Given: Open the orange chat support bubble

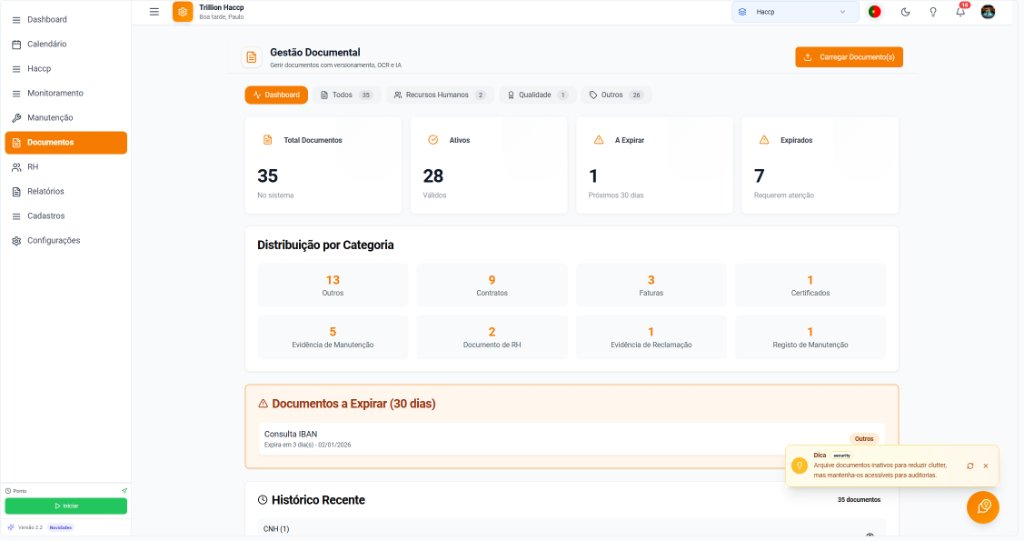Looking at the screenshot, I should tap(983, 507).
